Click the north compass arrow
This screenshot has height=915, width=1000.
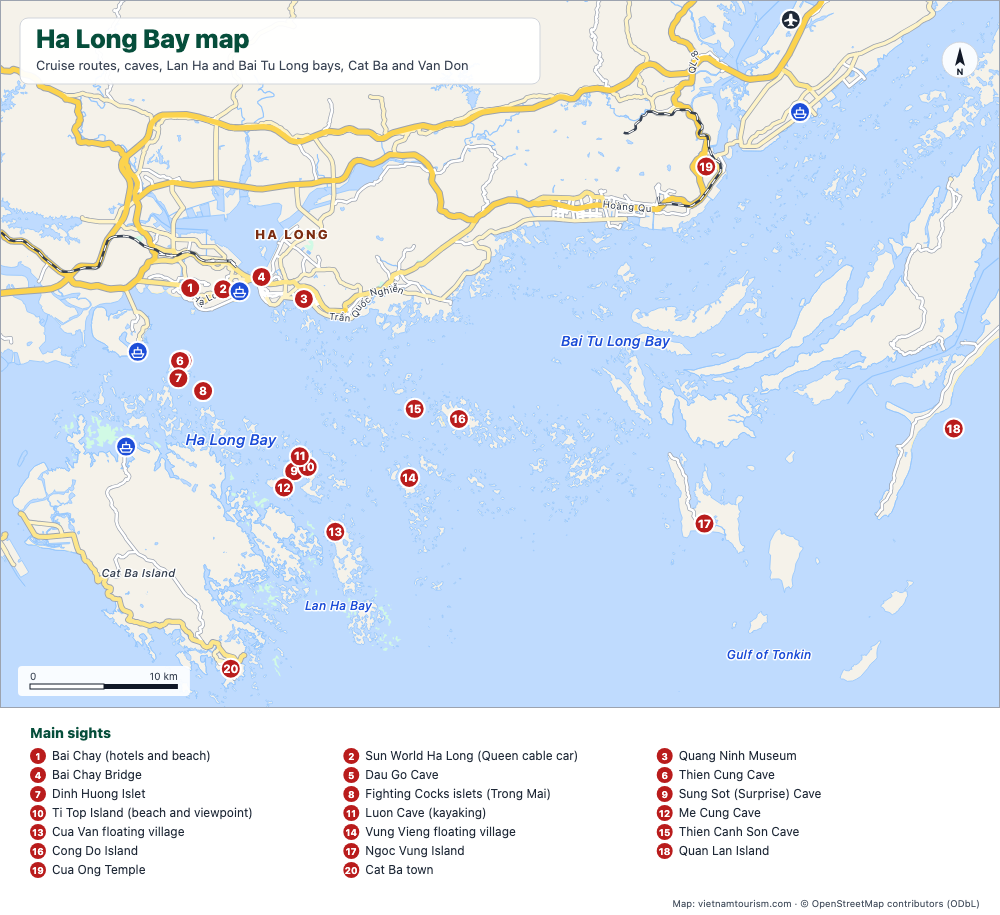point(960,61)
